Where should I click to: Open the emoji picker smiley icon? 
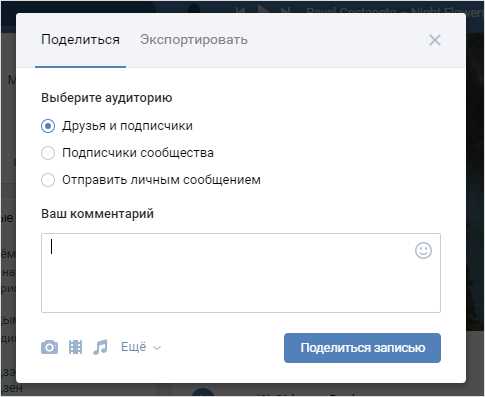(x=423, y=250)
